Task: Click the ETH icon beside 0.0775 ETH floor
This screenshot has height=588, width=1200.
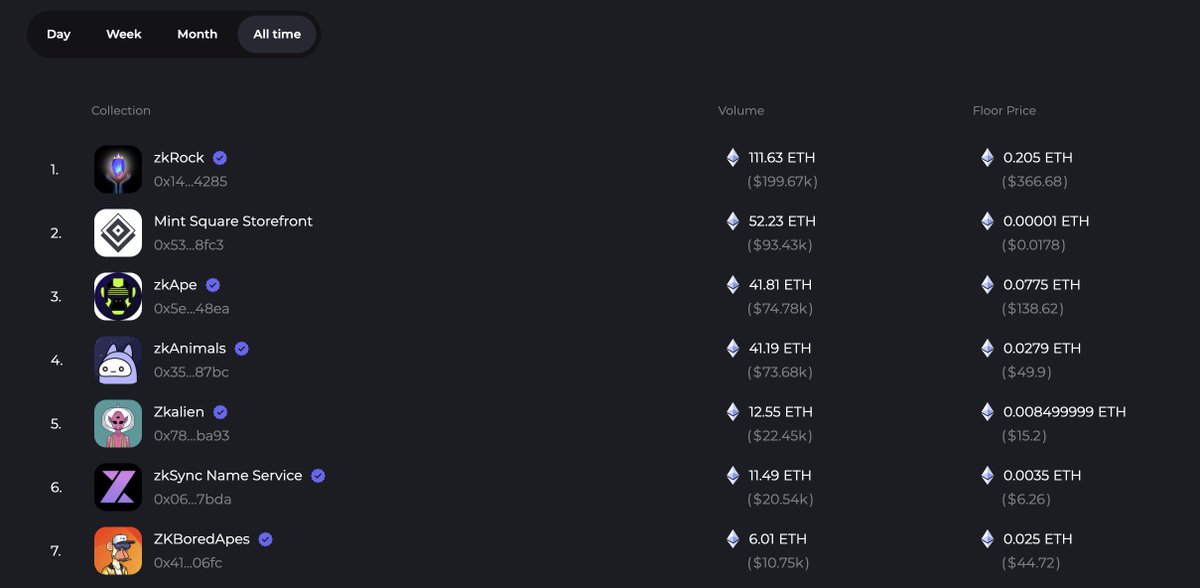Action: (988, 284)
